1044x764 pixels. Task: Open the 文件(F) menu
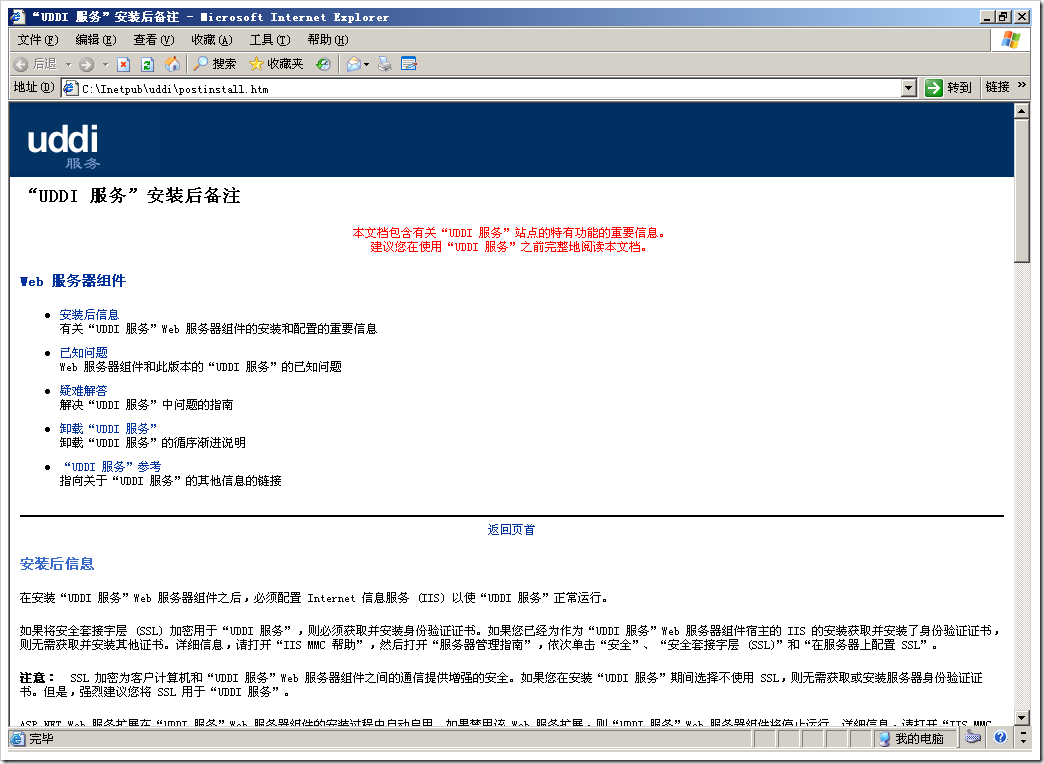(x=38, y=40)
